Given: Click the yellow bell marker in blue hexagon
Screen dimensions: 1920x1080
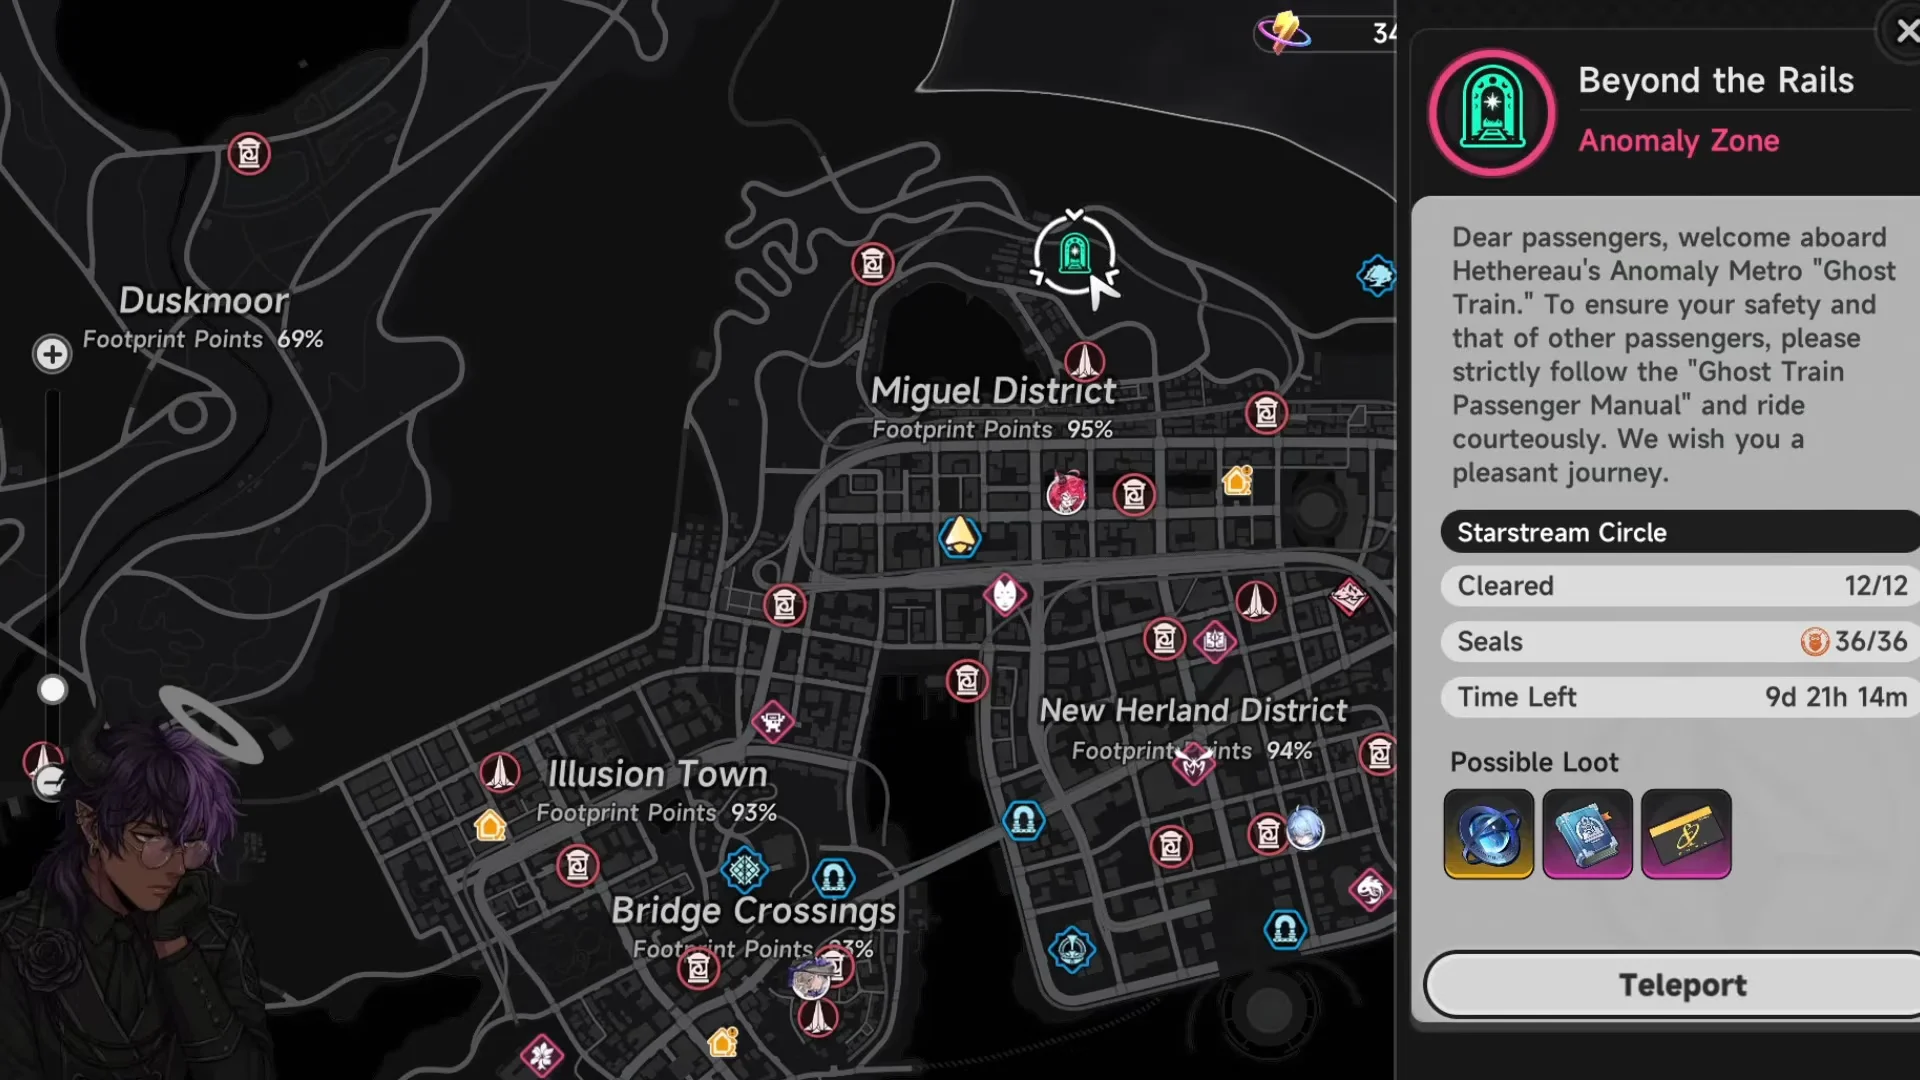Looking at the screenshot, I should (960, 537).
